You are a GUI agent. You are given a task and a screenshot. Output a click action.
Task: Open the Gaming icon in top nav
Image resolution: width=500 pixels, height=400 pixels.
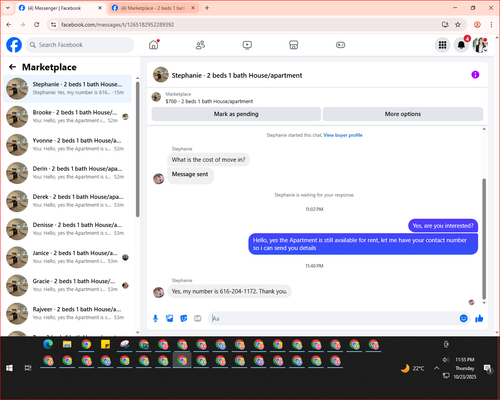tap(340, 45)
